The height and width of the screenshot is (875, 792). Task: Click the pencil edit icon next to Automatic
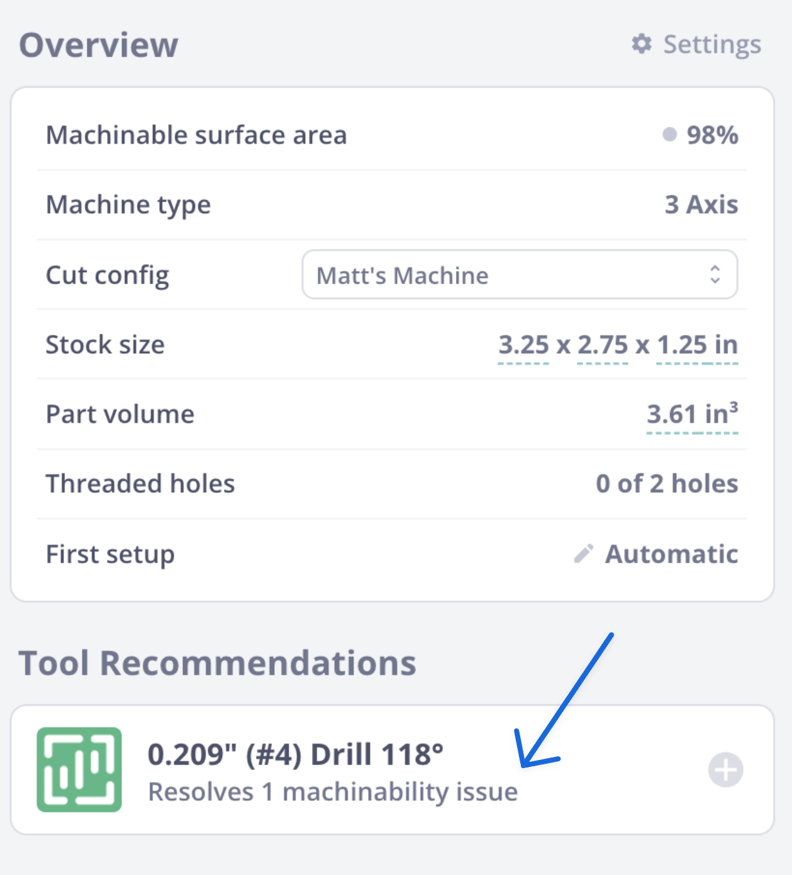coord(583,553)
